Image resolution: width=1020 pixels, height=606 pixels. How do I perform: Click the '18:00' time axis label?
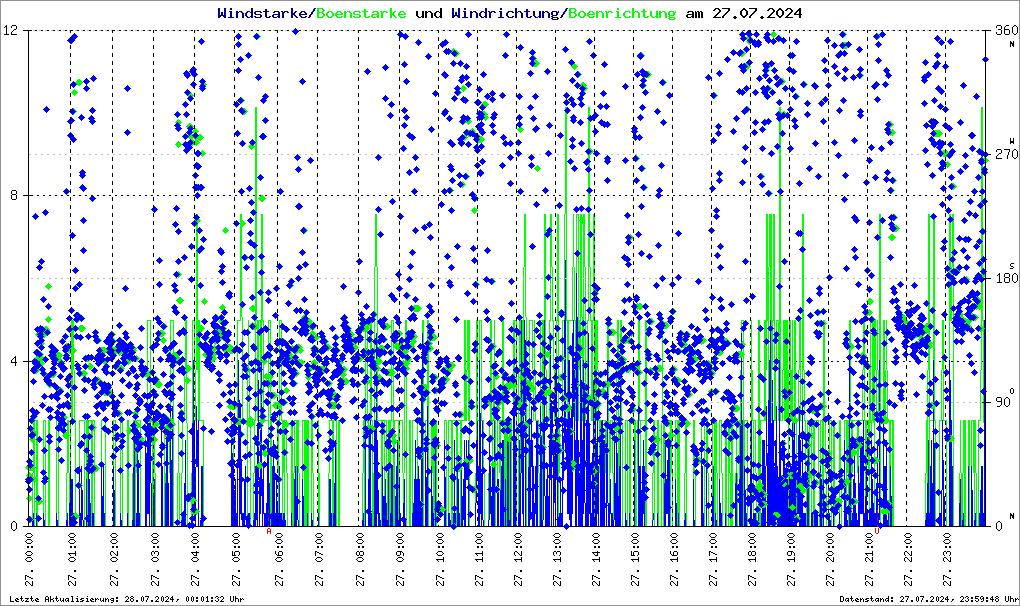pos(753,549)
